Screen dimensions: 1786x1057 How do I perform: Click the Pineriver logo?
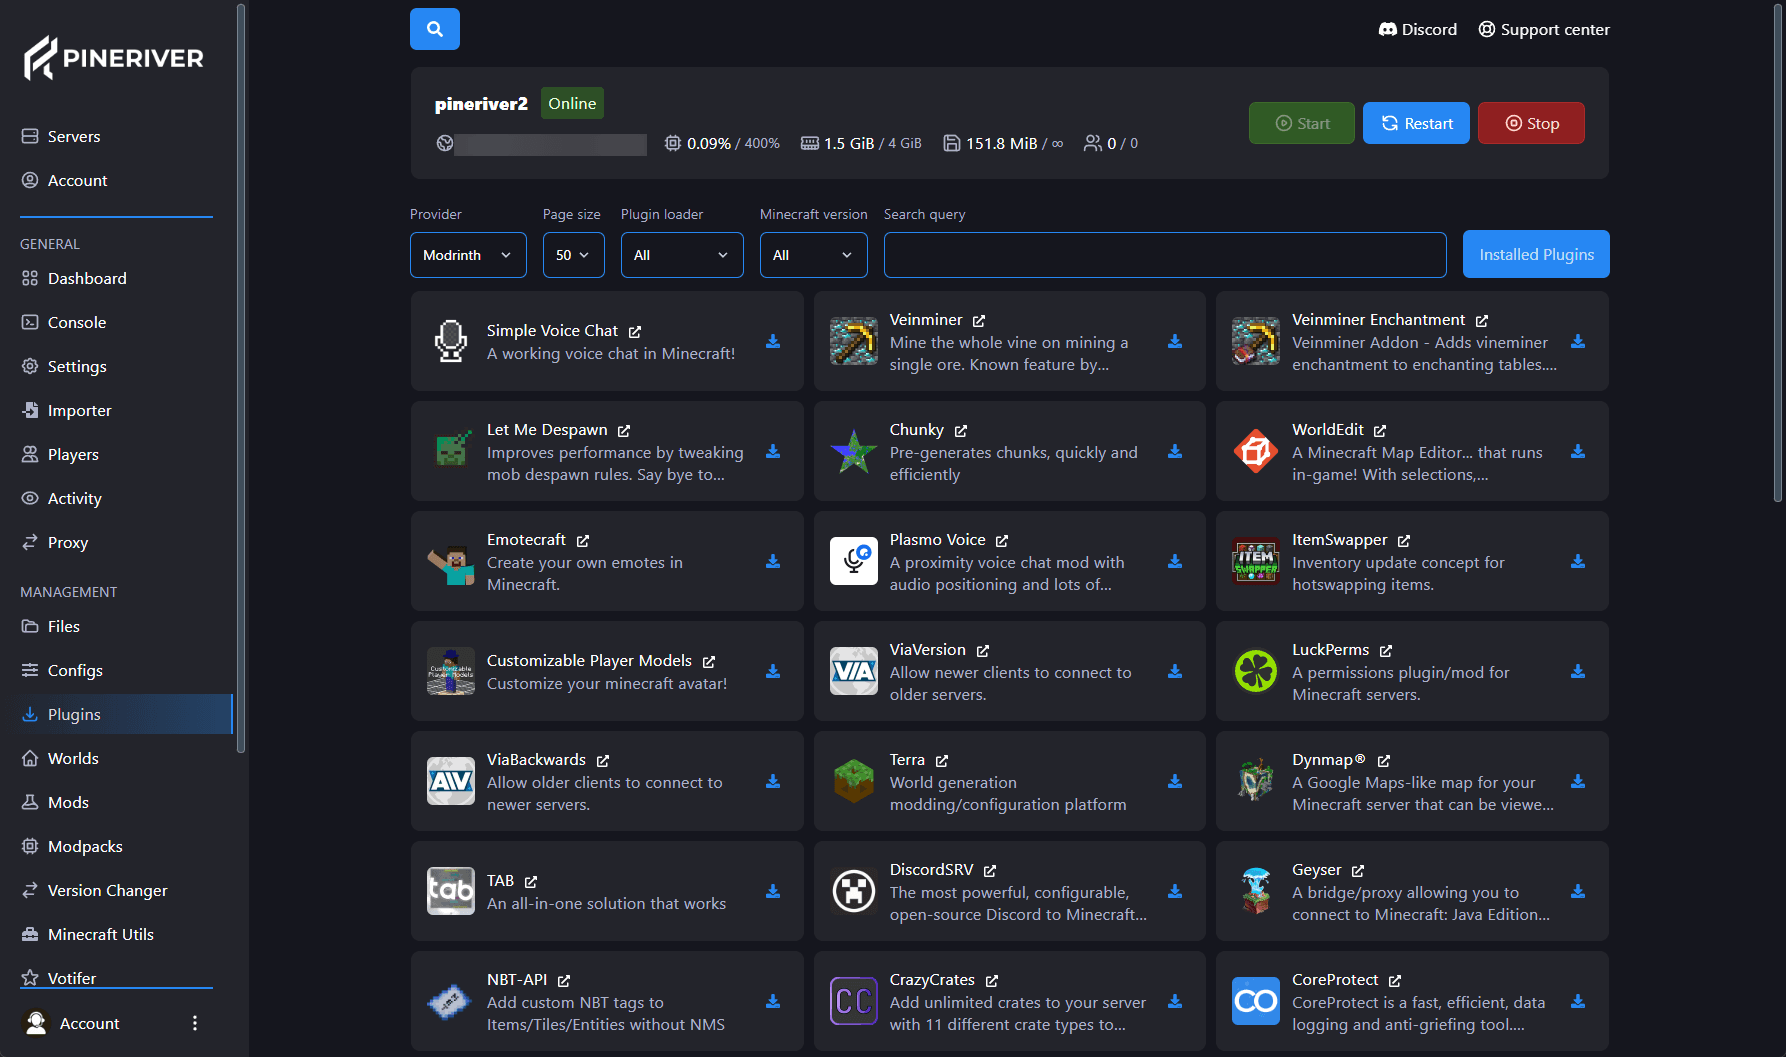[114, 58]
